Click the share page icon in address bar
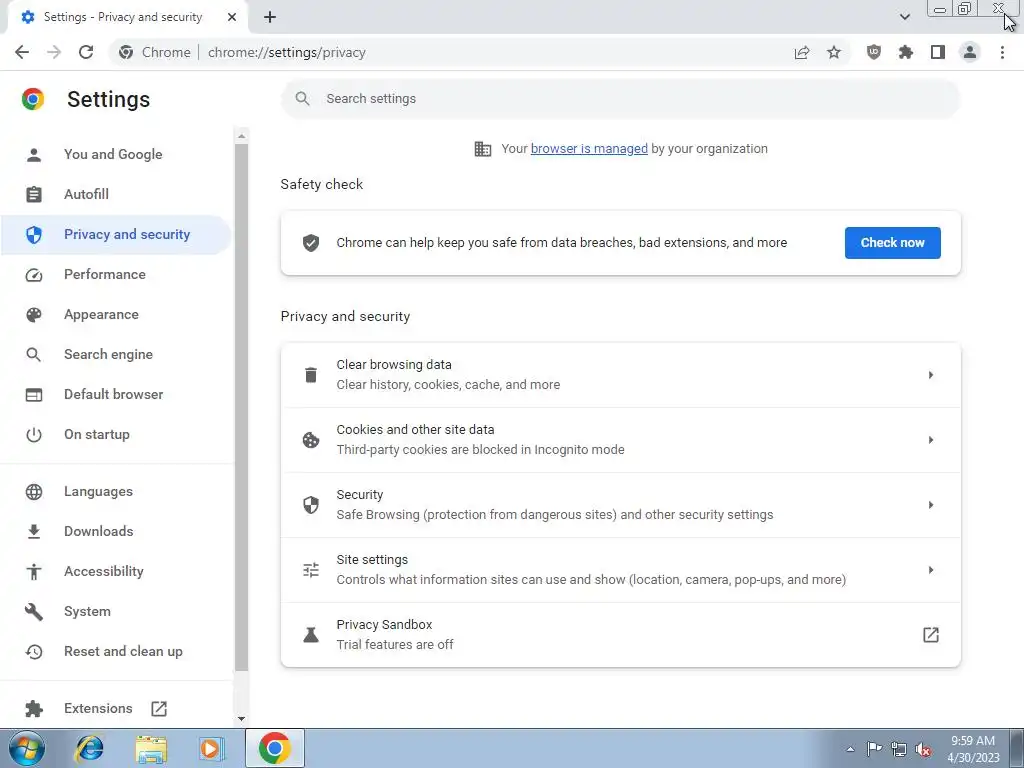This screenshot has width=1024, height=768. click(801, 52)
